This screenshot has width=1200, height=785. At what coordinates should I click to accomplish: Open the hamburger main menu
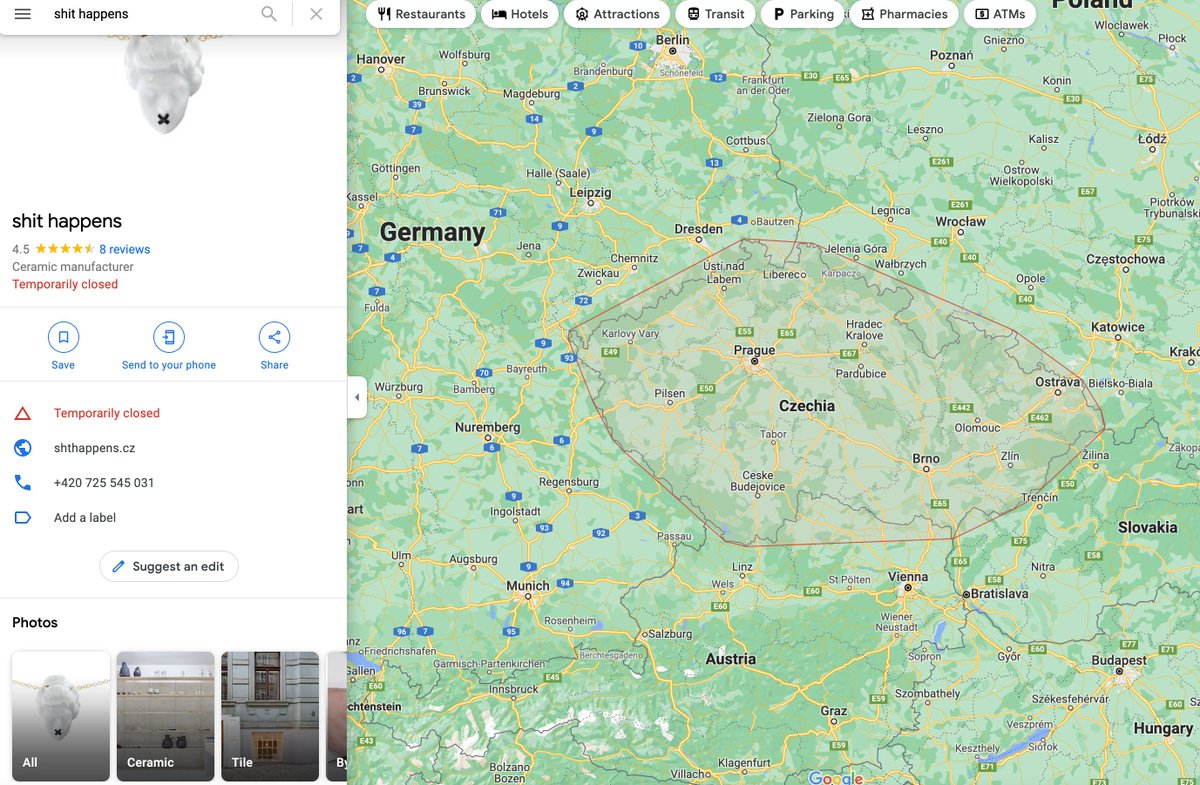[x=22, y=14]
